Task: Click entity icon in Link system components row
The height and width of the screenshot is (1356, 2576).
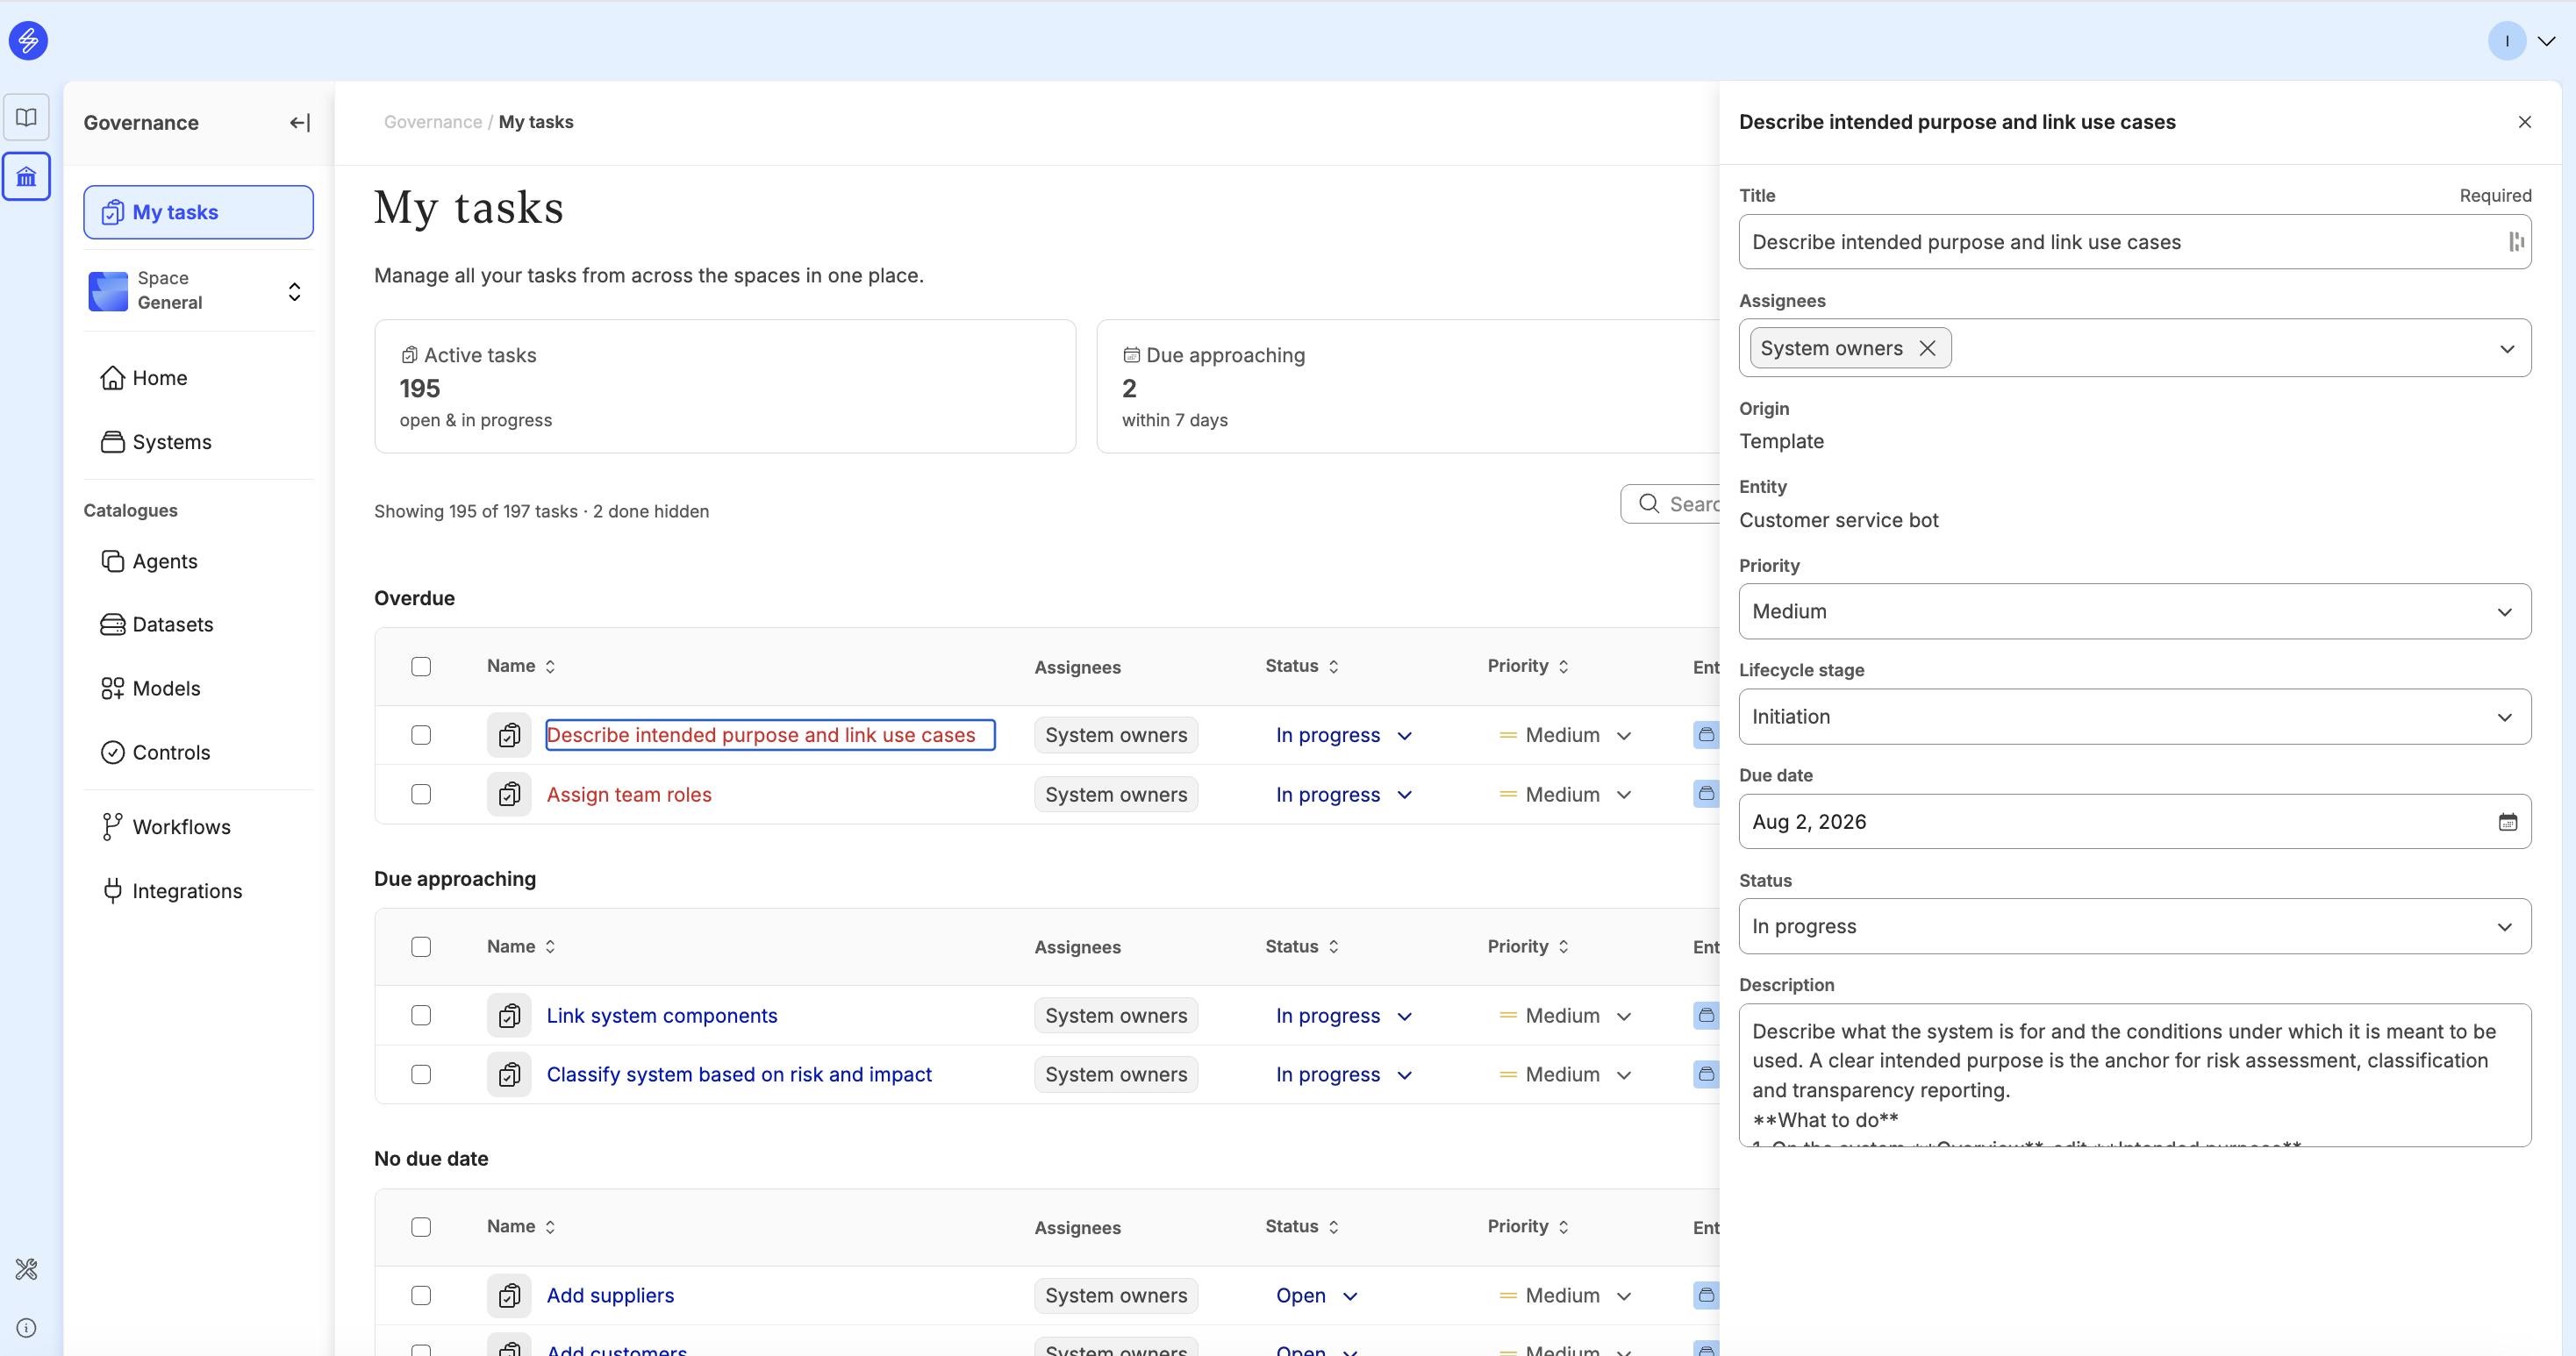Action: (1706, 1016)
